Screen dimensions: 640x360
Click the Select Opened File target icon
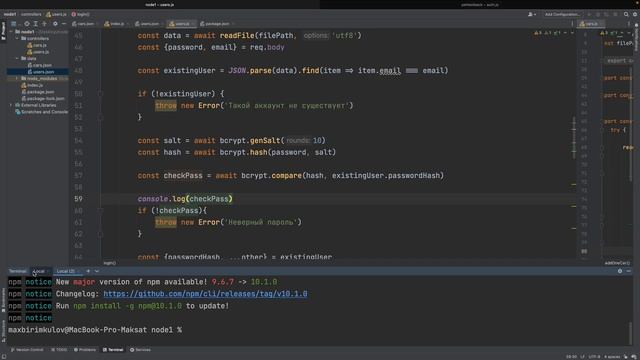click(27, 24)
